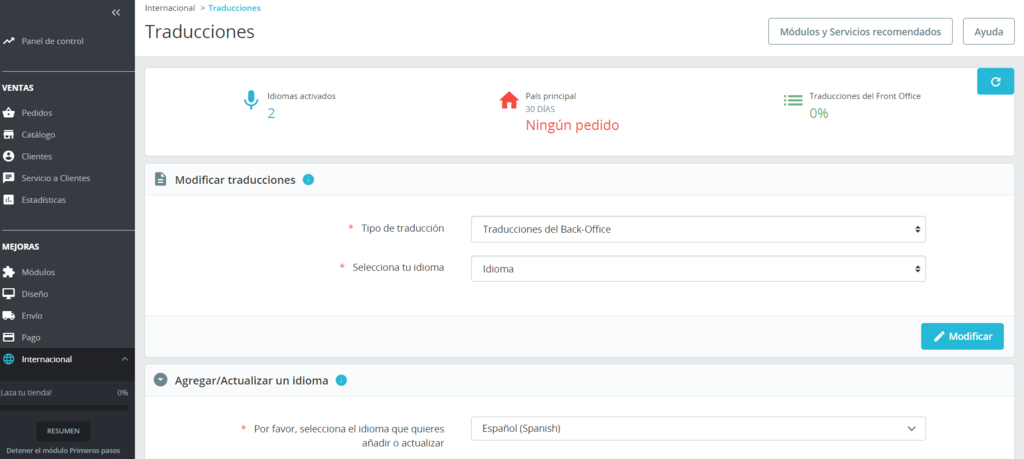1024x459 pixels.
Task: Click the Catálogo store icon
Action: point(8,135)
